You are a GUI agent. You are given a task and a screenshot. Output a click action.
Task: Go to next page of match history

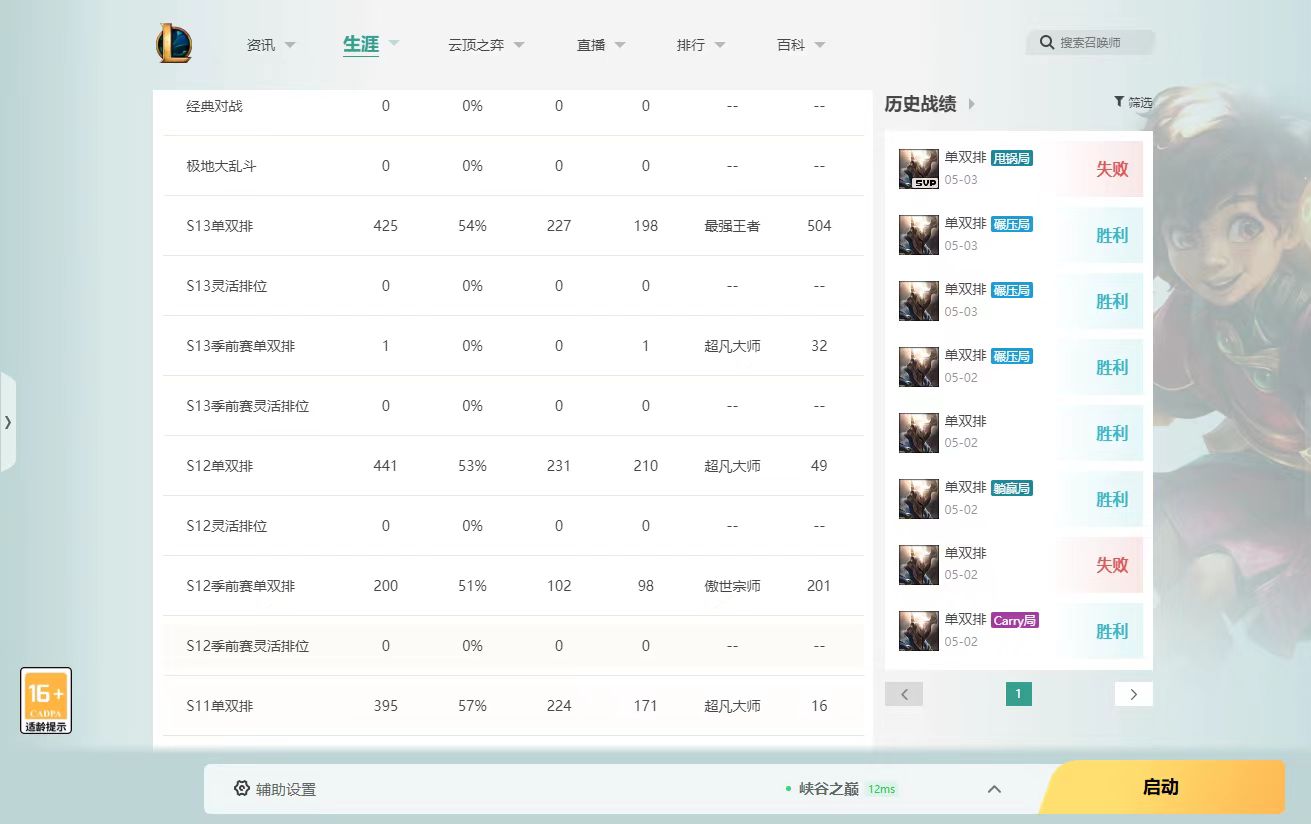pyautogui.click(x=1134, y=694)
